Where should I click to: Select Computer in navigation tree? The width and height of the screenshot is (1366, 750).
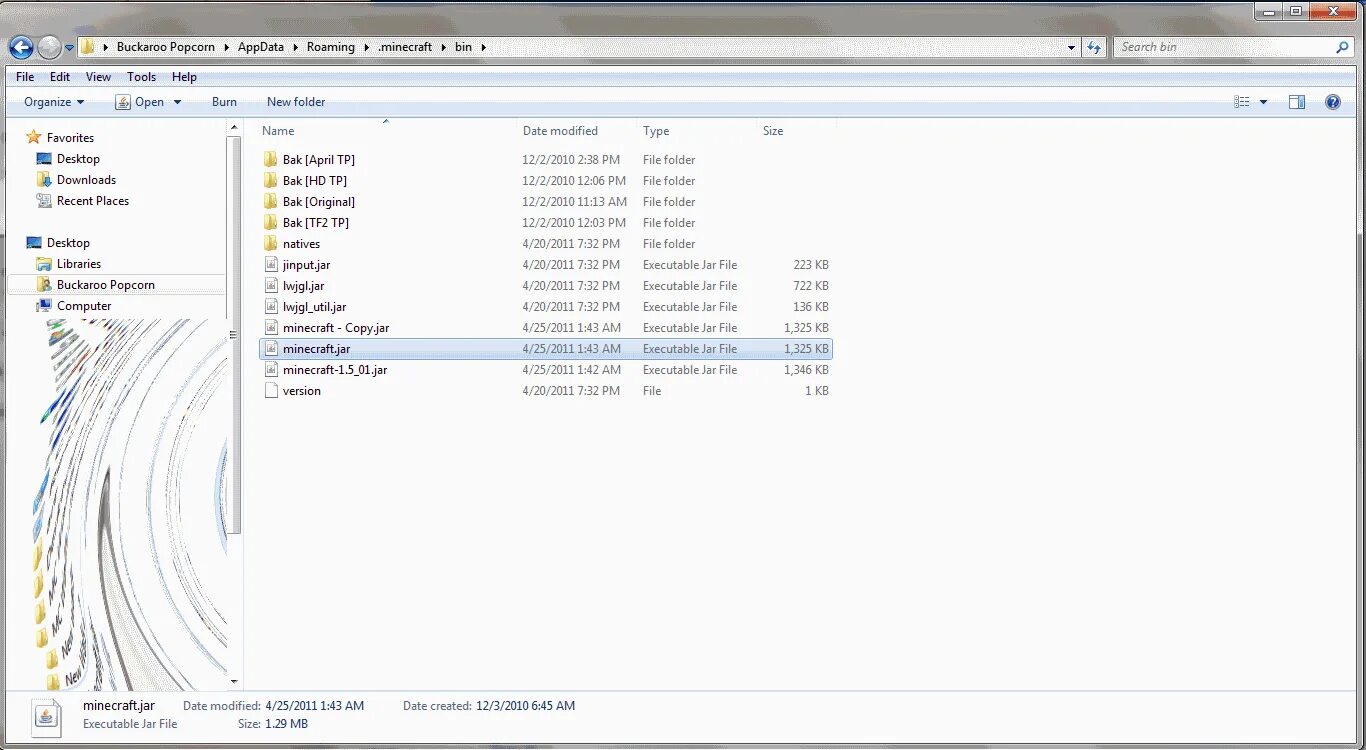[84, 306]
